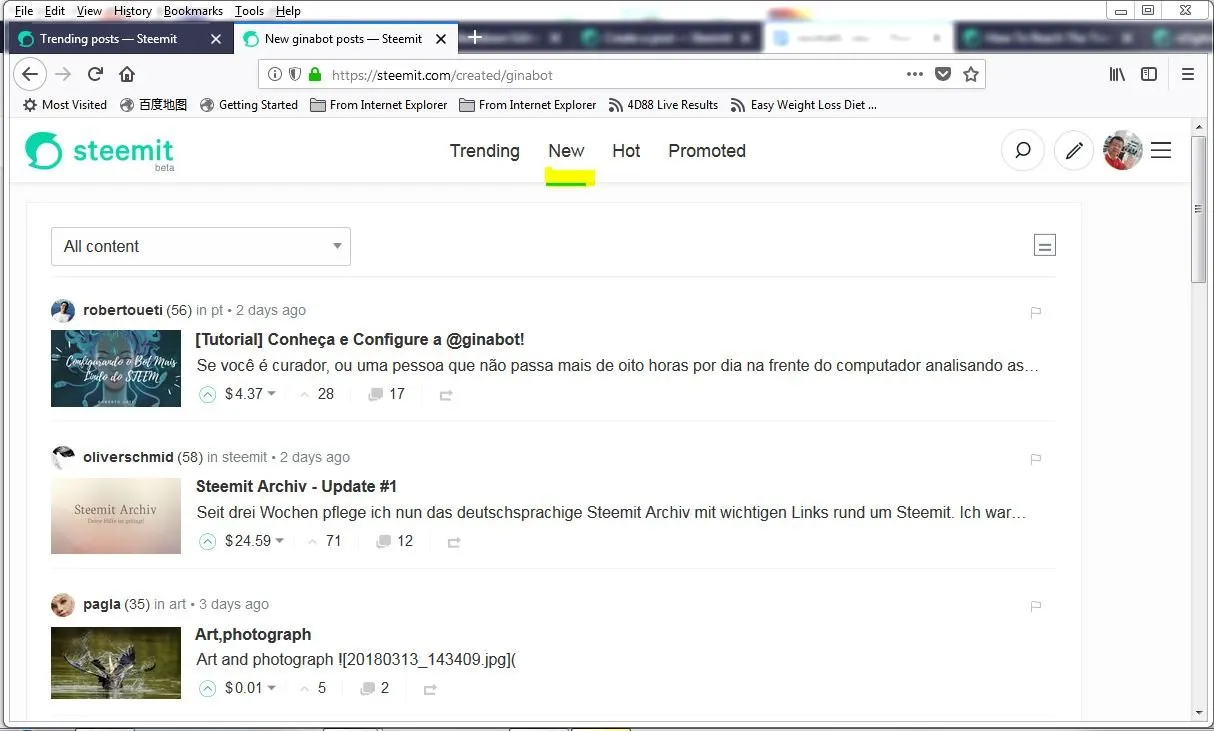Resteem the Steemit Archiv post
The image size is (1214, 731).
(x=454, y=542)
